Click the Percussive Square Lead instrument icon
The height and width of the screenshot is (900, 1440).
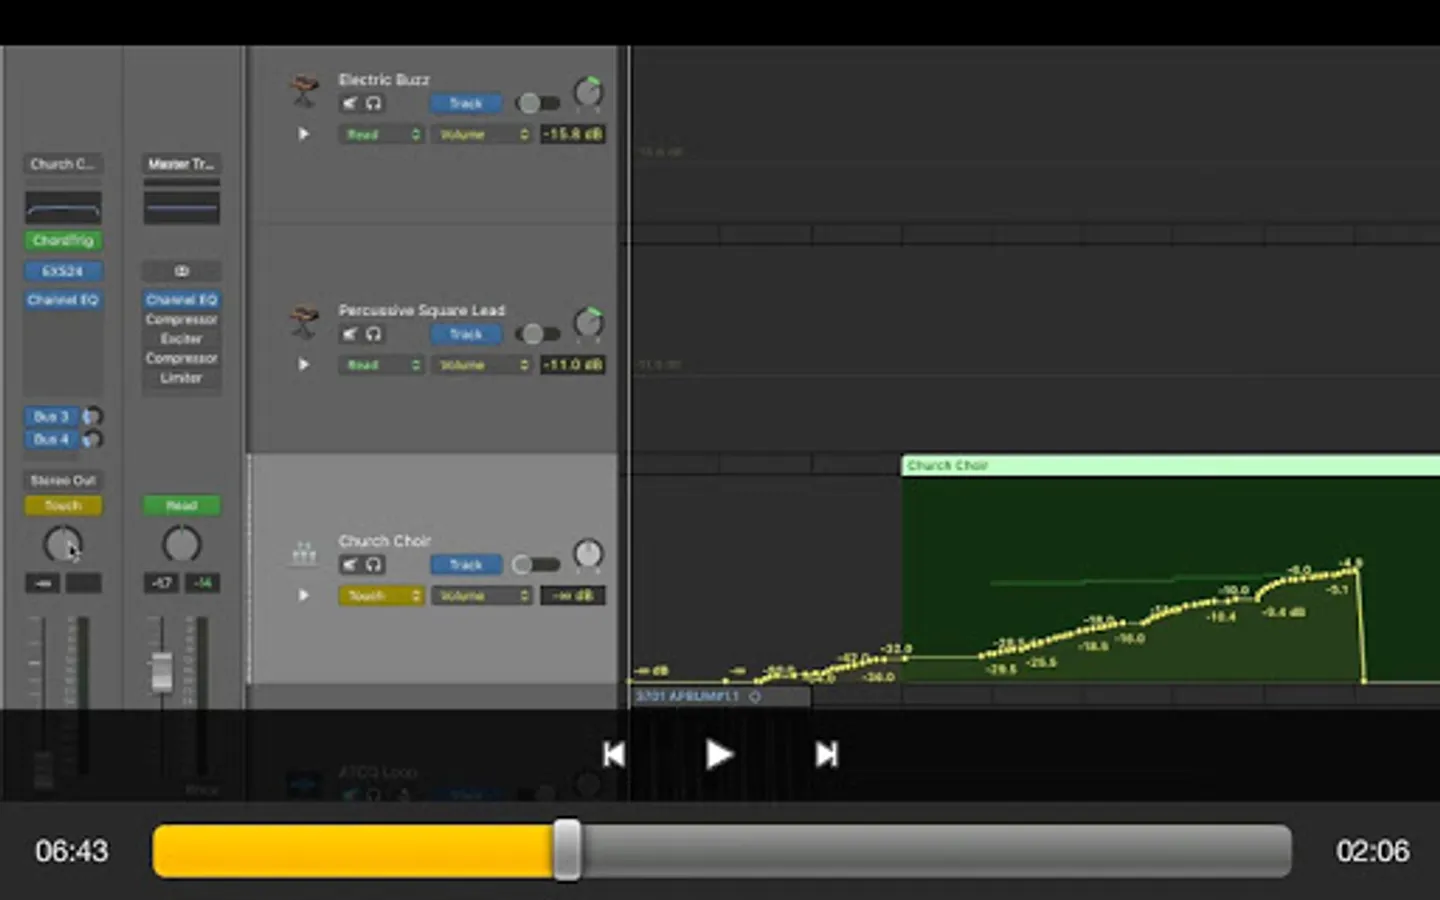coord(303,321)
